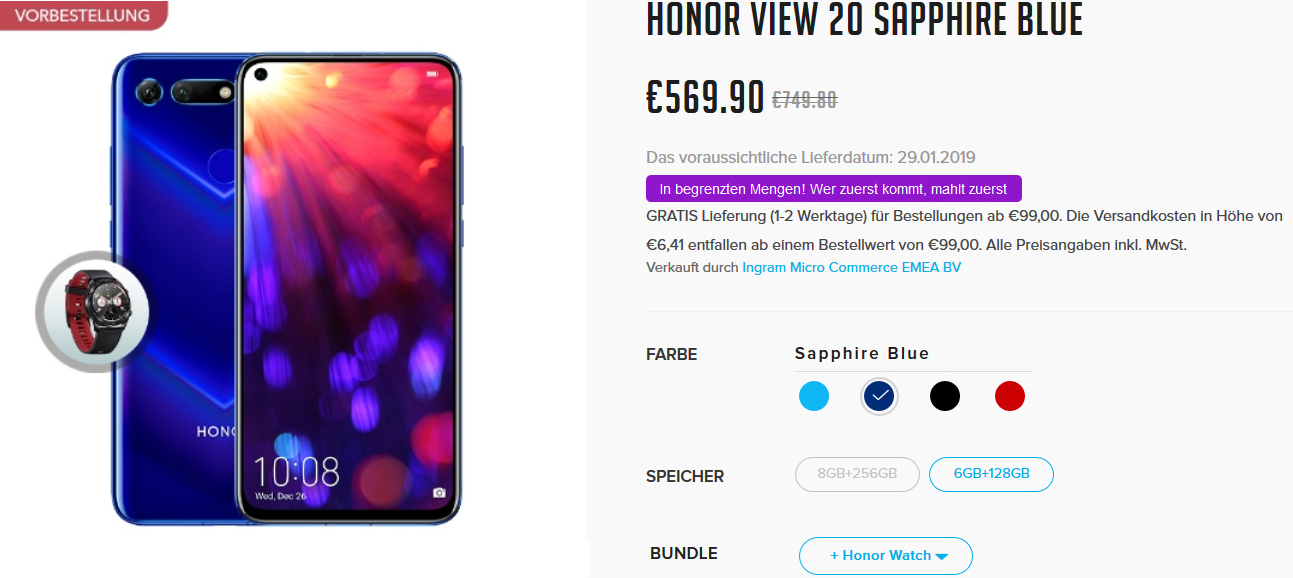Click the Honor View 20 Sapphire Blue title
This screenshot has width=1293, height=578.
[864, 20]
